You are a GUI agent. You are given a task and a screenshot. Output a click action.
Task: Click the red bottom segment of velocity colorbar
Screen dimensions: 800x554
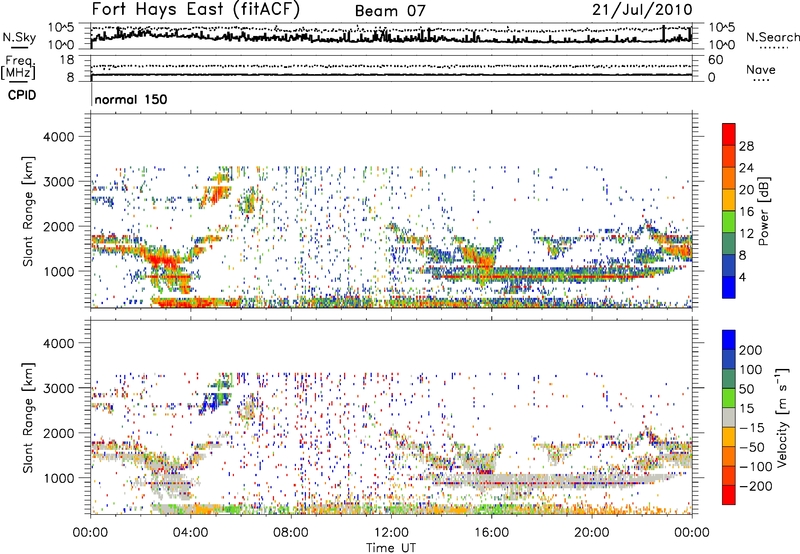point(729,495)
